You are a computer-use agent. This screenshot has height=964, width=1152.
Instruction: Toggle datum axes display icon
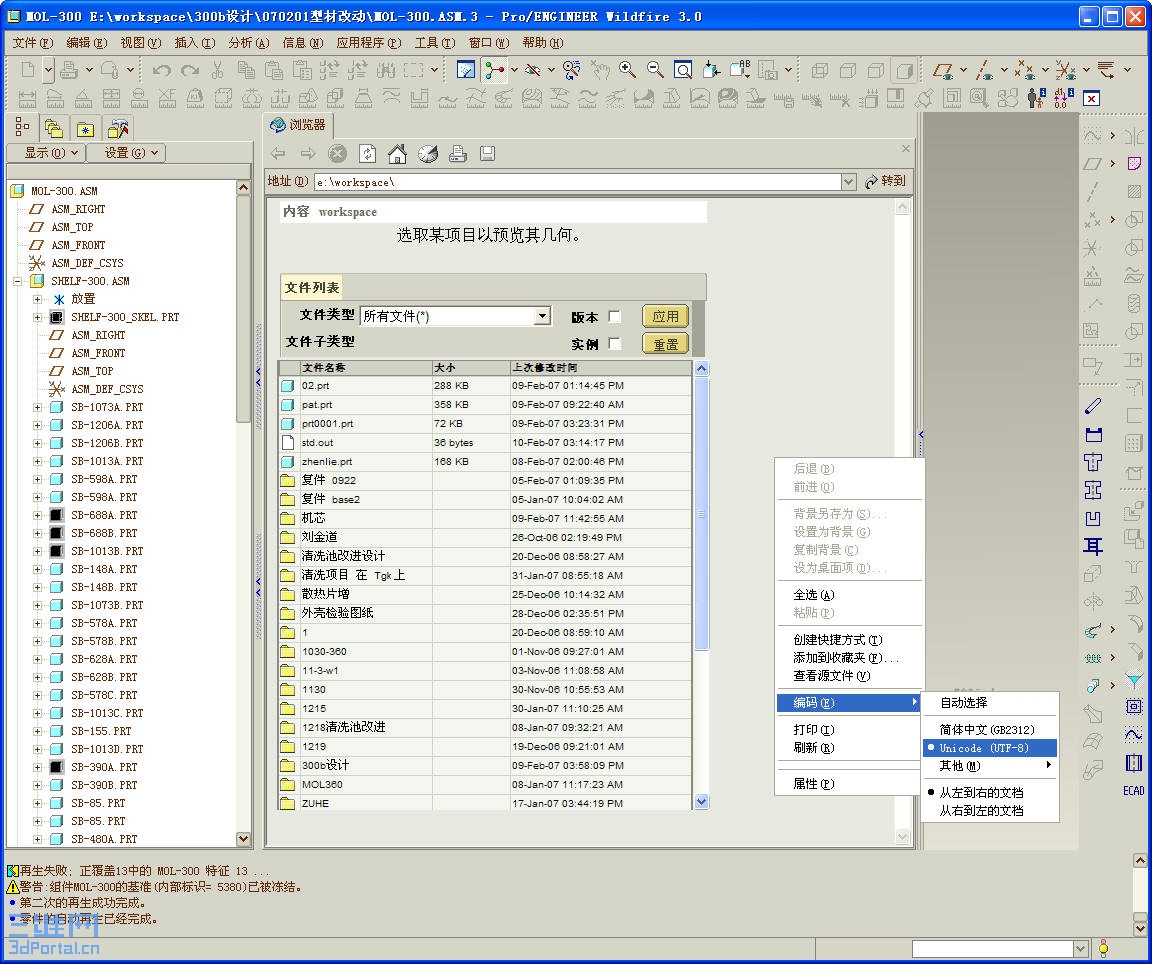point(984,71)
